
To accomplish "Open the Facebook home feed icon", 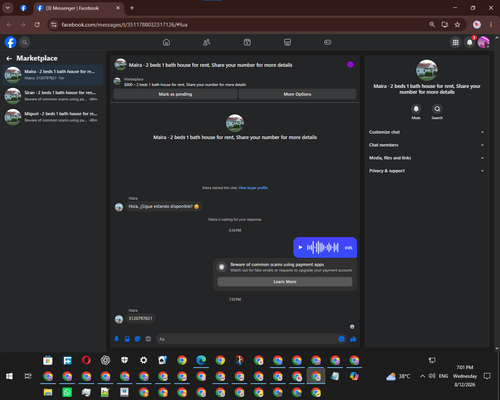I will pos(166,42).
